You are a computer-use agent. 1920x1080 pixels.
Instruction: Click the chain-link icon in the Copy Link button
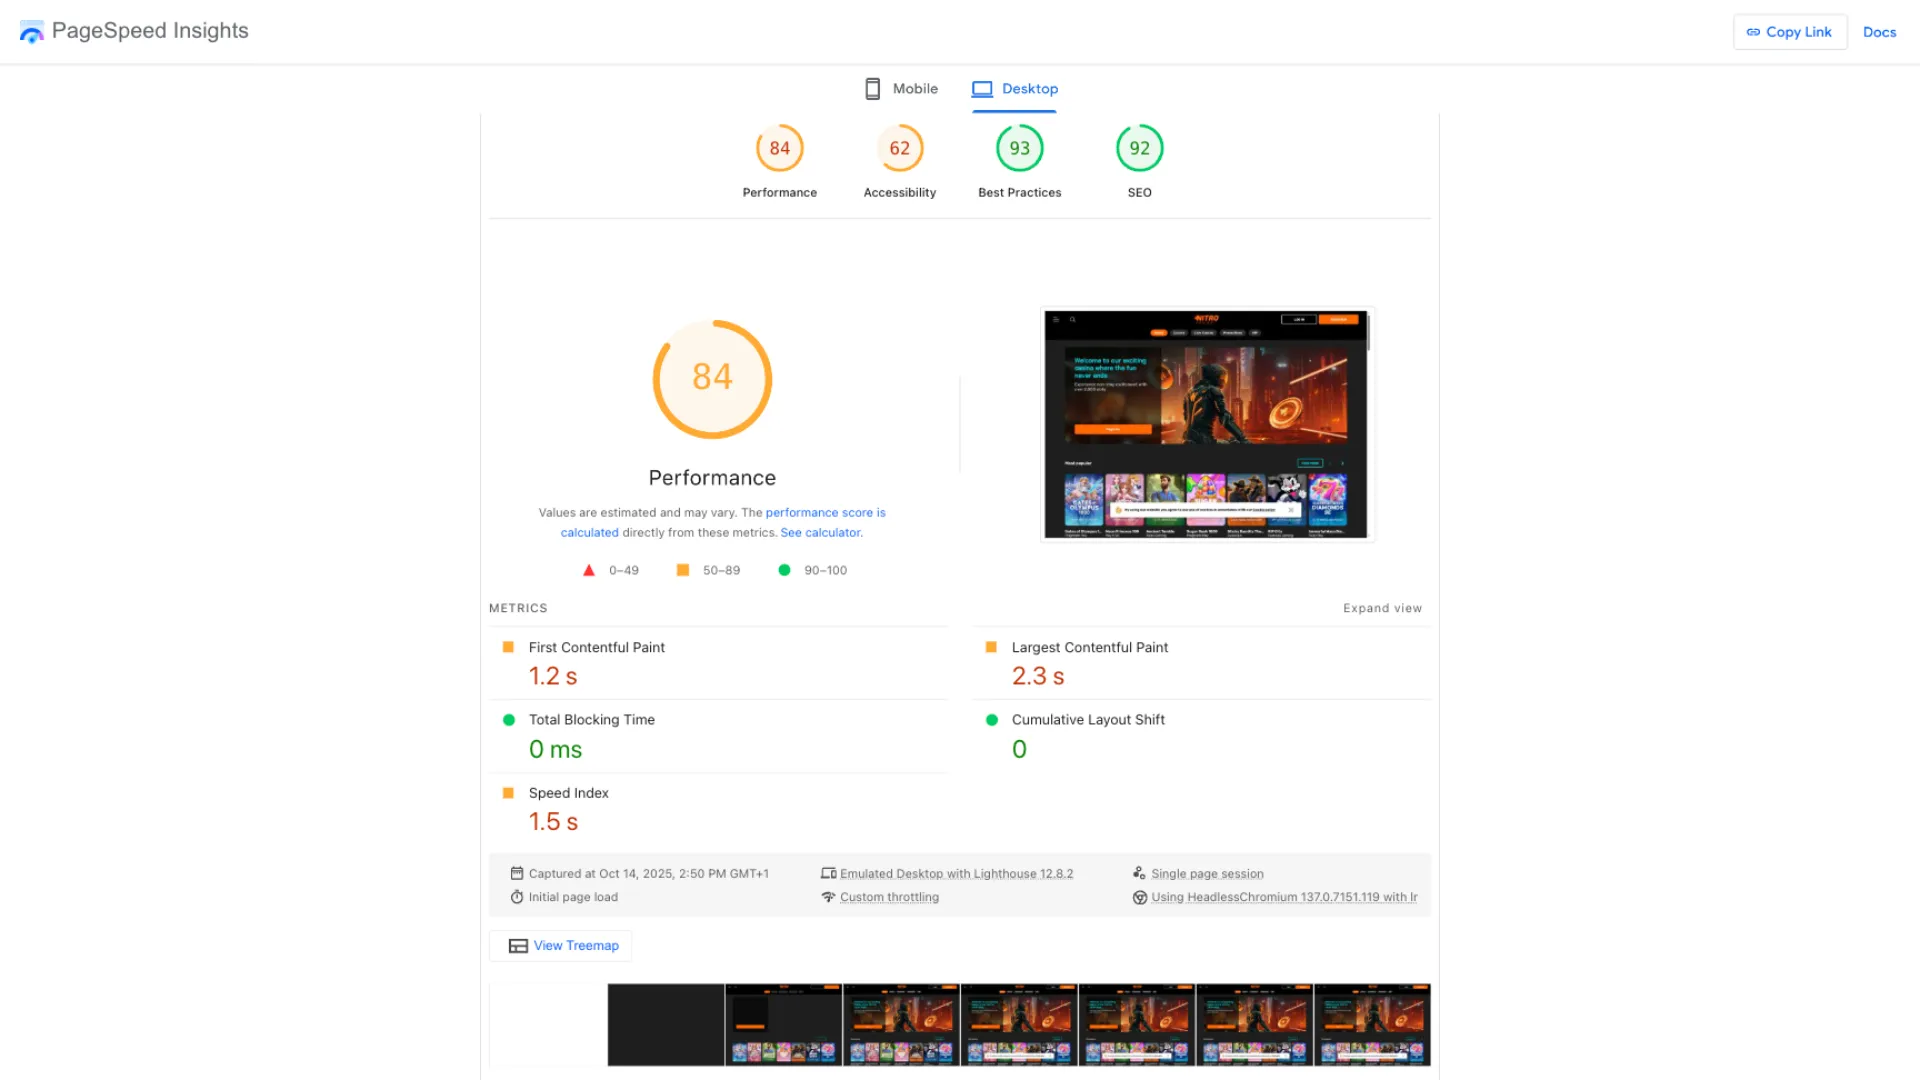1753,32
